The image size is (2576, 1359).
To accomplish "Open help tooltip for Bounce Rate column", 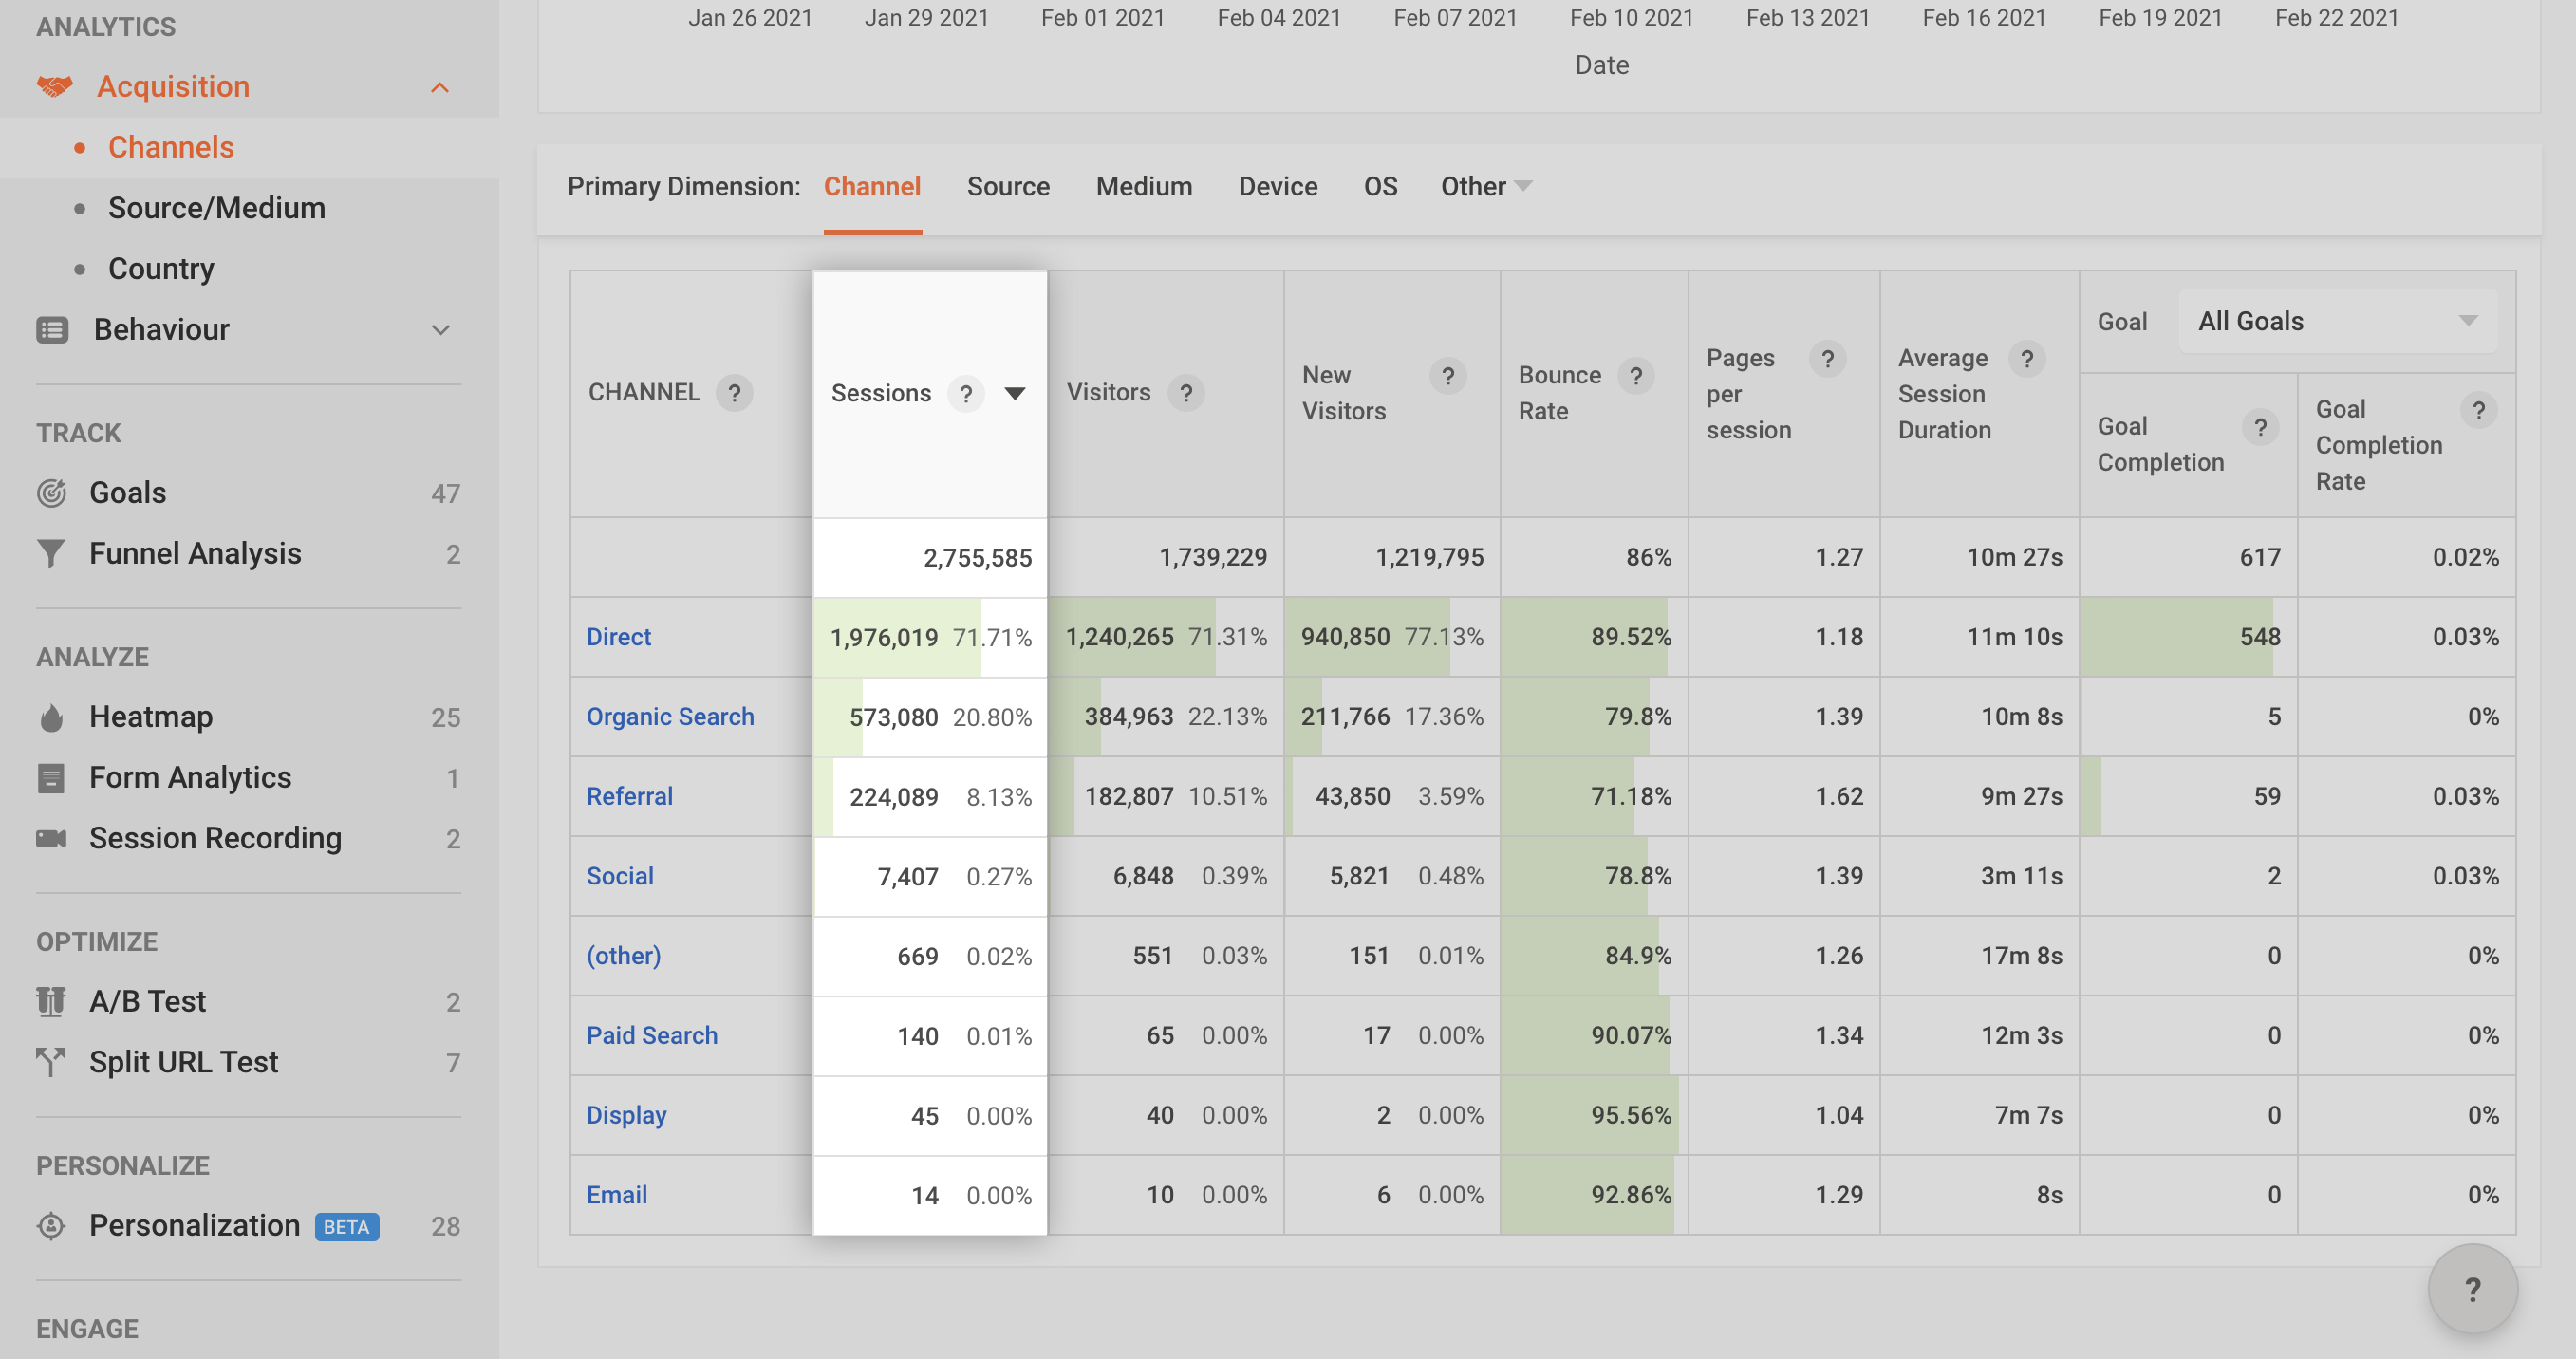I will pos(1636,376).
